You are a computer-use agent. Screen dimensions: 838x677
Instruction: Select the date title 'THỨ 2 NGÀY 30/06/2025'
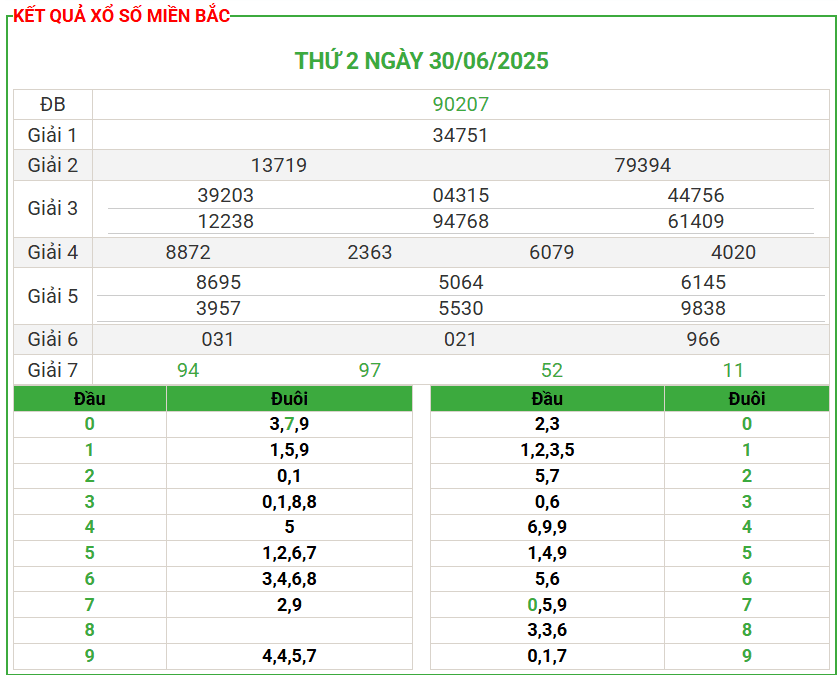tap(422, 61)
